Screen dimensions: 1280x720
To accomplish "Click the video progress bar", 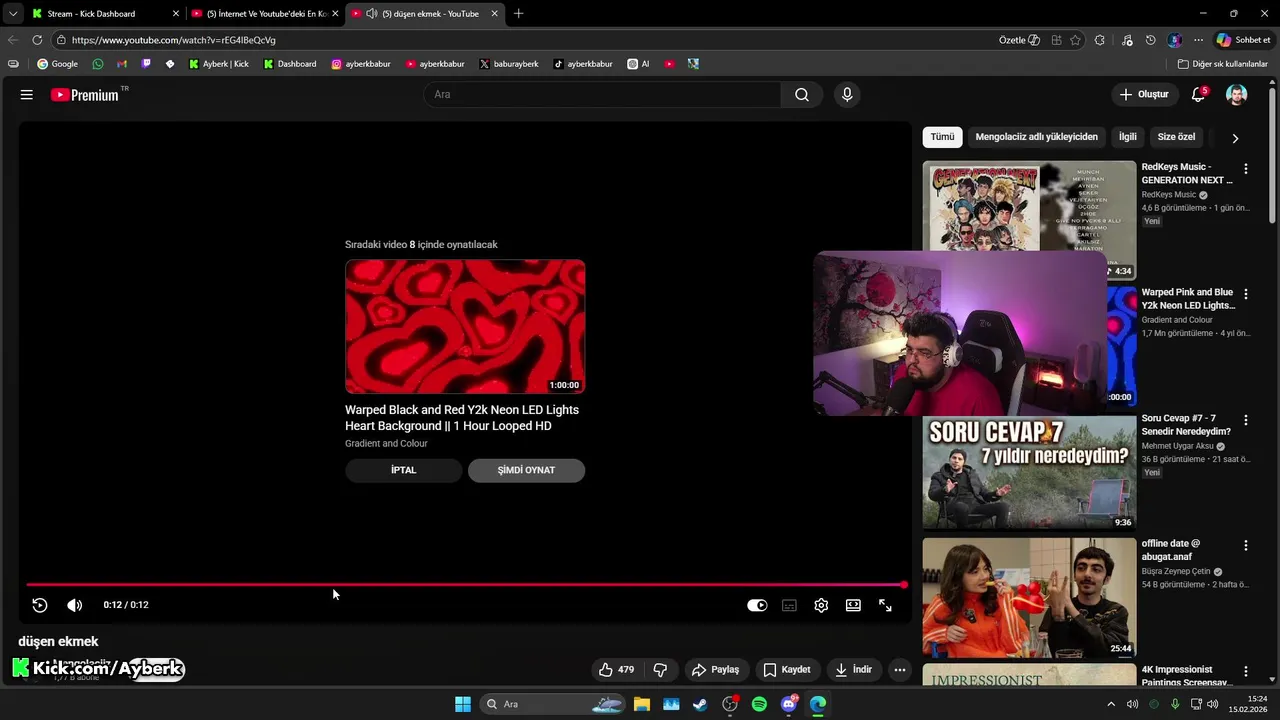I will (466, 585).
